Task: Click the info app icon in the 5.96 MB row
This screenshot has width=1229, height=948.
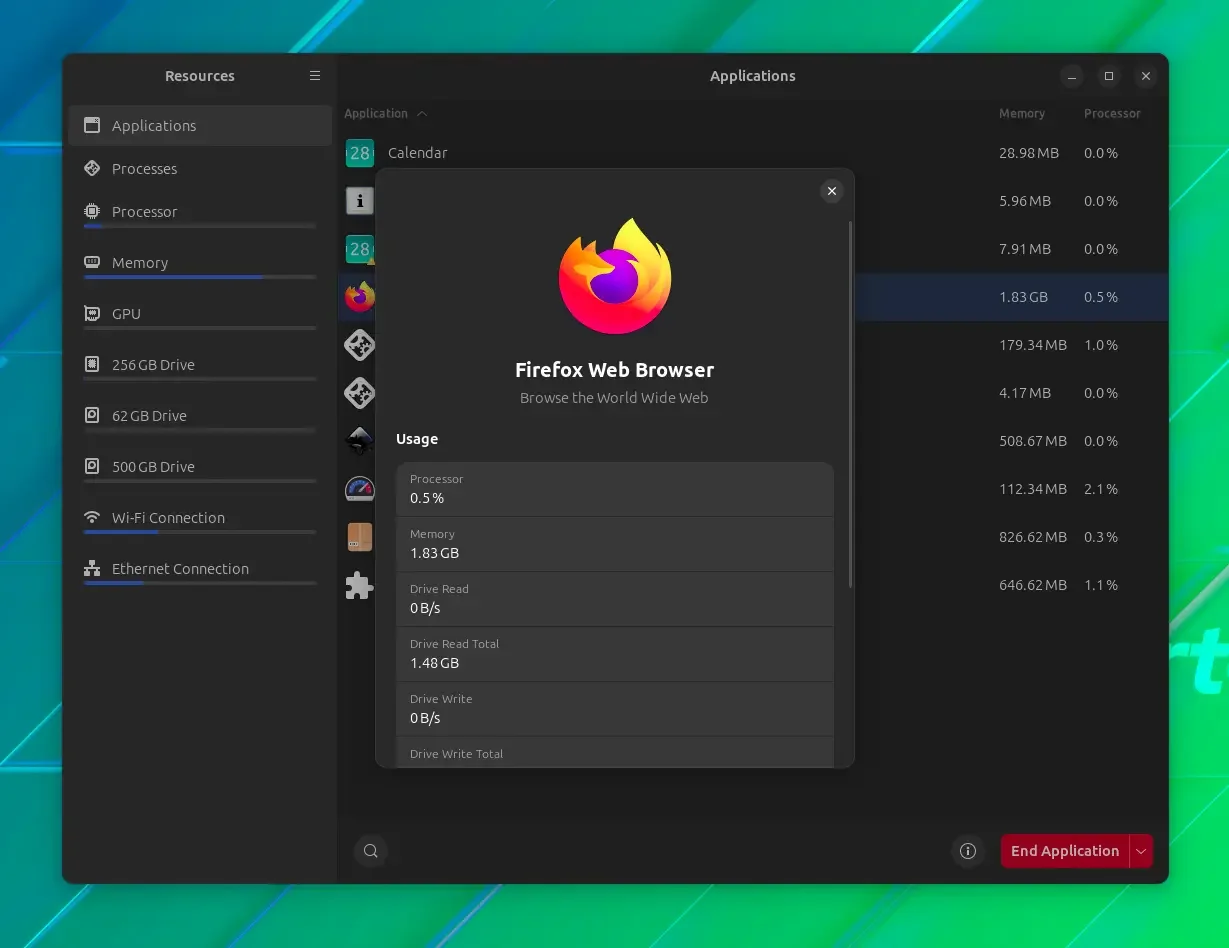Action: pyautogui.click(x=359, y=201)
